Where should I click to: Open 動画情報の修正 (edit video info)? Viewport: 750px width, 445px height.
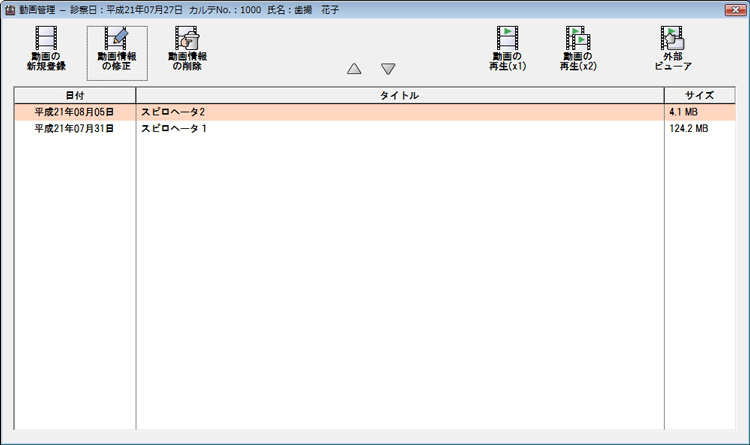click(x=117, y=50)
